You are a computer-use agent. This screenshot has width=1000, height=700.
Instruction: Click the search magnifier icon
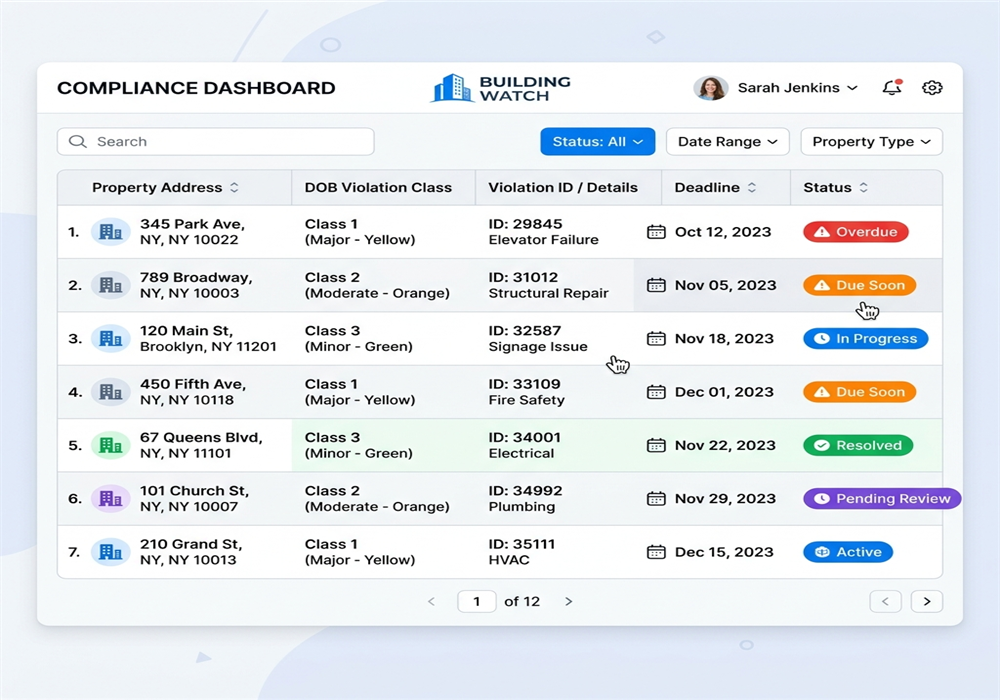[x=78, y=142]
